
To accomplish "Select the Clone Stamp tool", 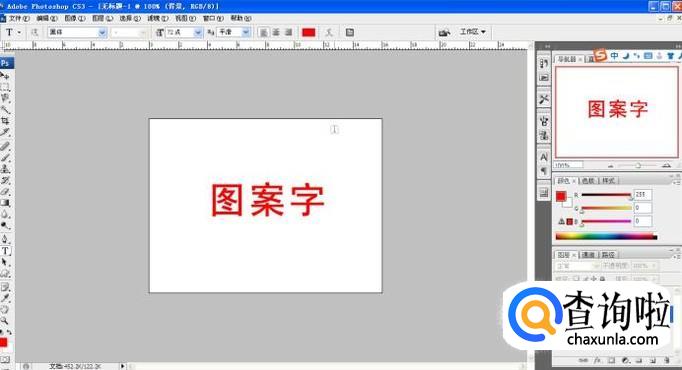I will 5,169.
